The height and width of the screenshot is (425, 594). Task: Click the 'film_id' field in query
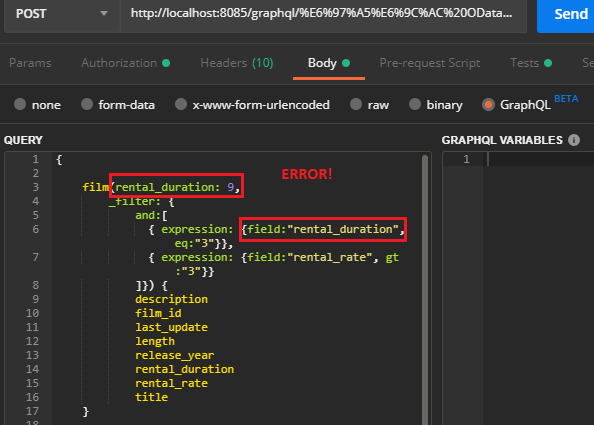coord(158,313)
